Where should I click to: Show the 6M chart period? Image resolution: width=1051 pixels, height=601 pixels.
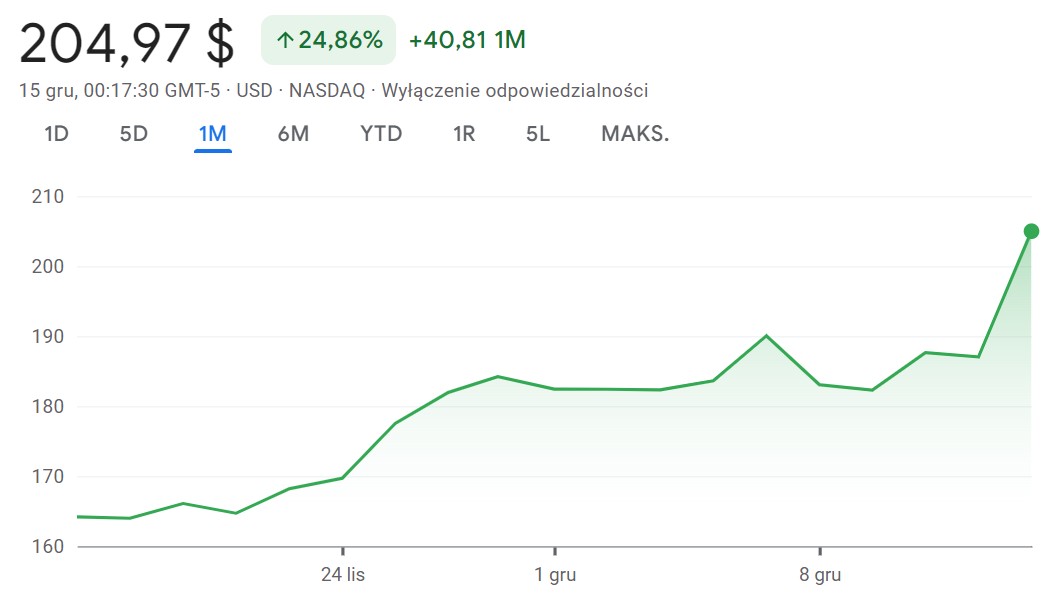click(293, 134)
